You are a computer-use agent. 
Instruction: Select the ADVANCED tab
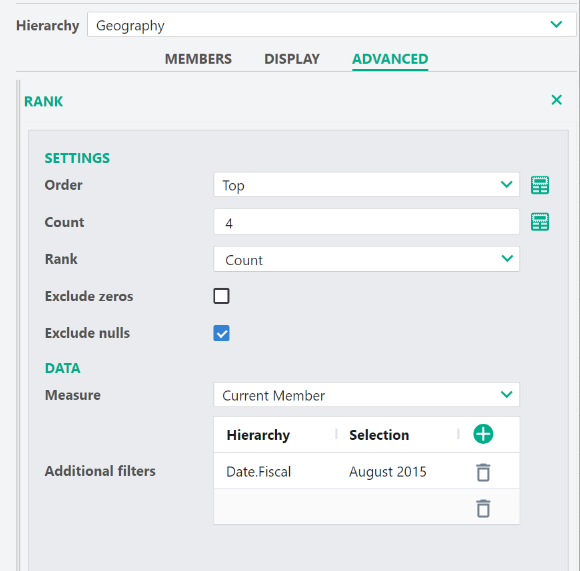click(390, 59)
